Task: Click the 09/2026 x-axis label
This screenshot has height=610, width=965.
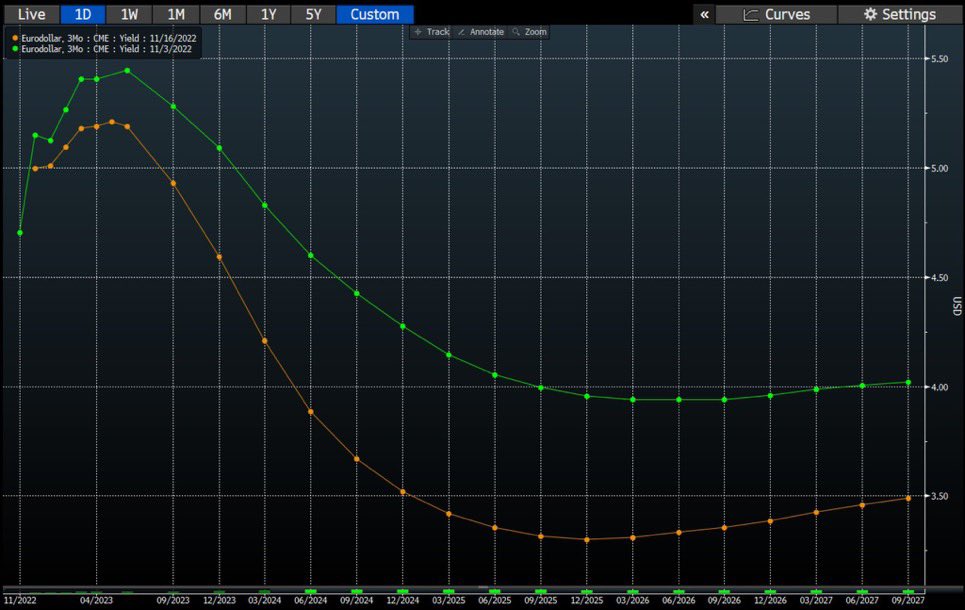Action: (724, 600)
